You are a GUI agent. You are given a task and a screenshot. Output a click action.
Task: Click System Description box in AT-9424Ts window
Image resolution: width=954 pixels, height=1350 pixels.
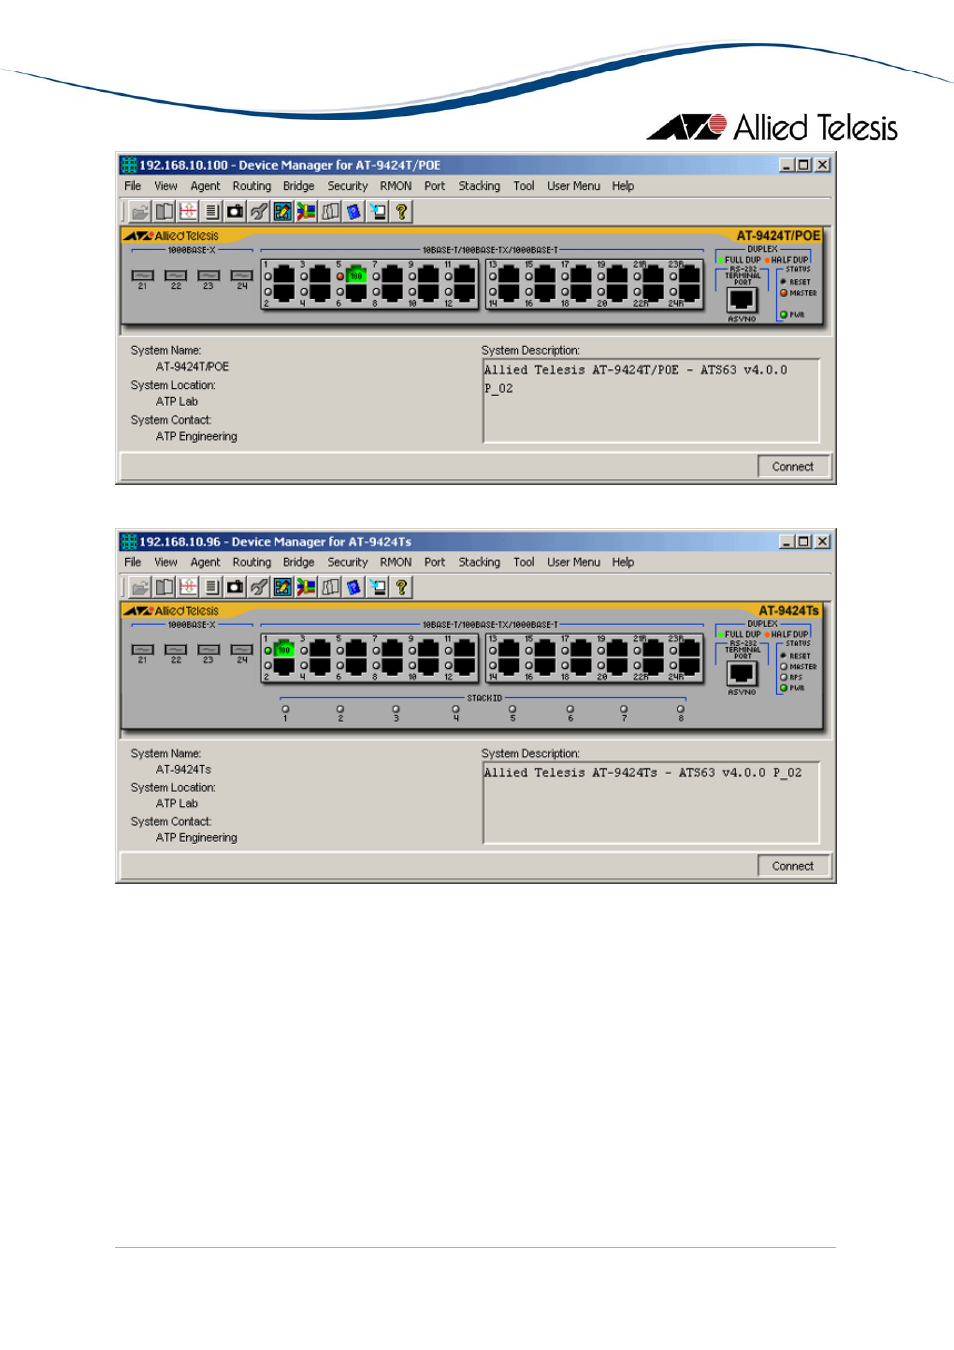point(651,802)
